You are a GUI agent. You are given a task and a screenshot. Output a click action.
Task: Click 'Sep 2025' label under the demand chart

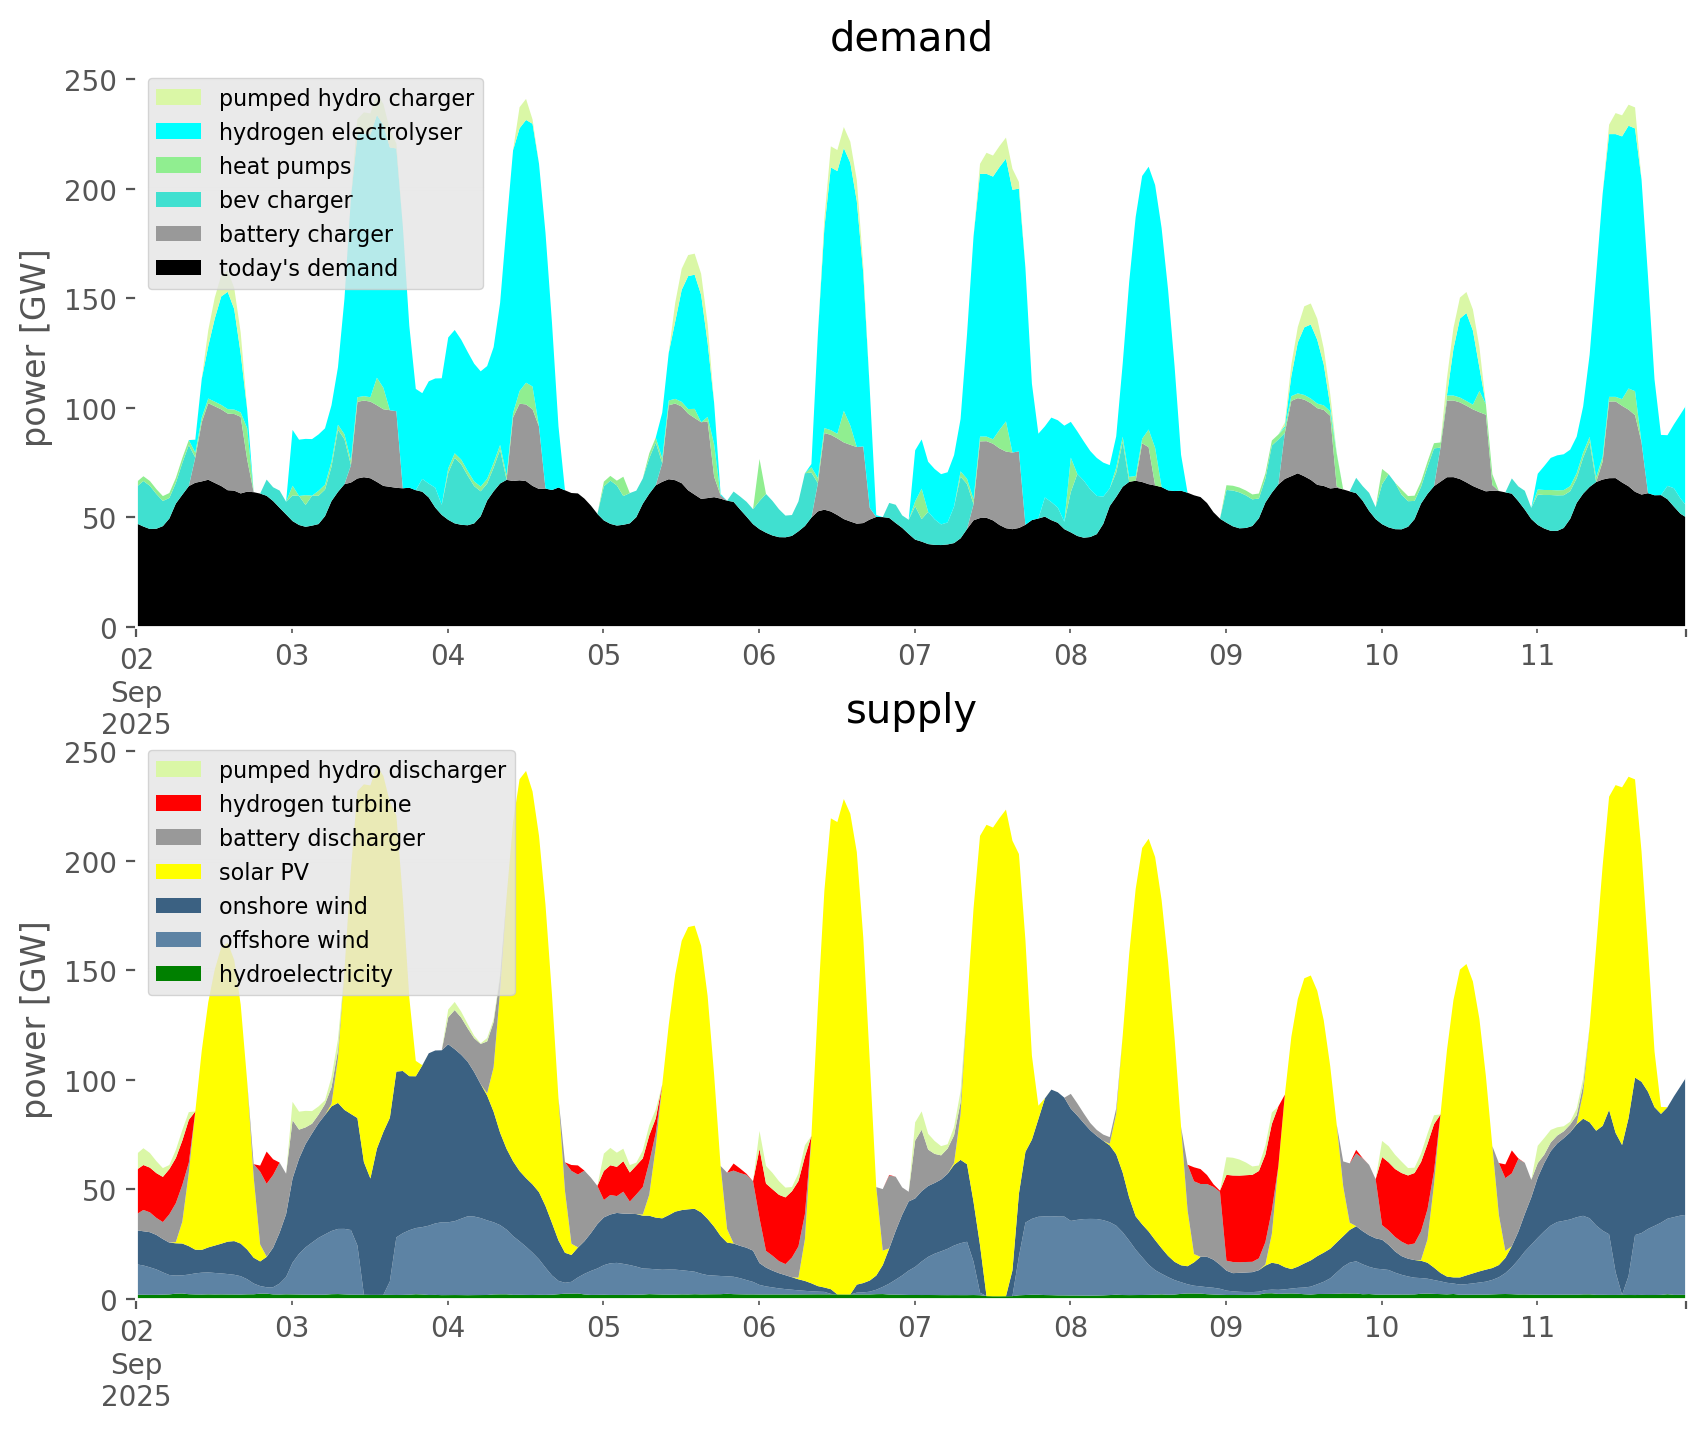(x=136, y=707)
